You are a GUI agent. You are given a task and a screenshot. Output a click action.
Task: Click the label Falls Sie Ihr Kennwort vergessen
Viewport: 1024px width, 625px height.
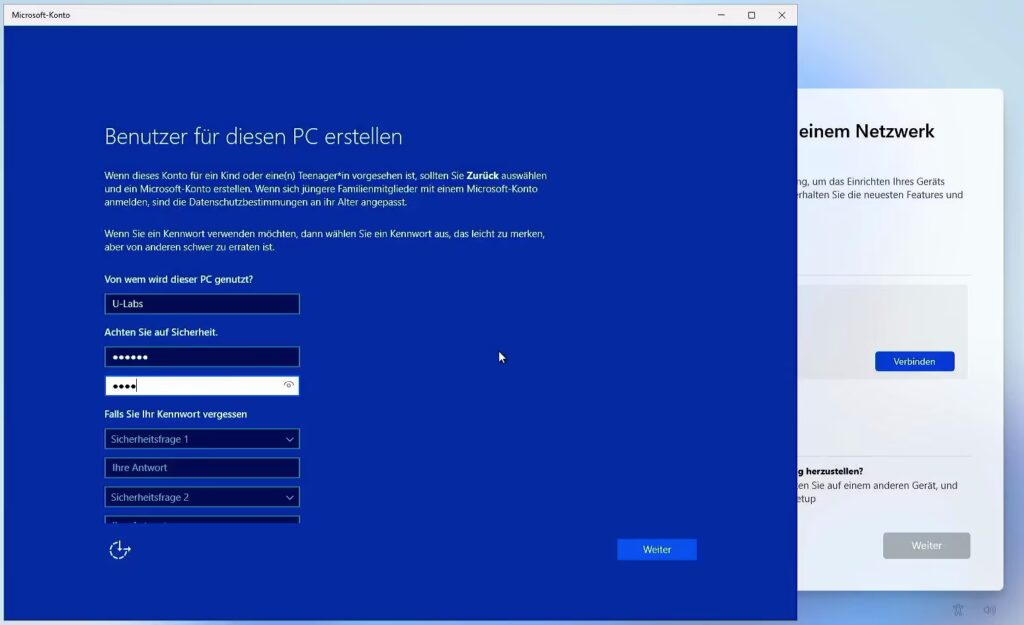176,414
